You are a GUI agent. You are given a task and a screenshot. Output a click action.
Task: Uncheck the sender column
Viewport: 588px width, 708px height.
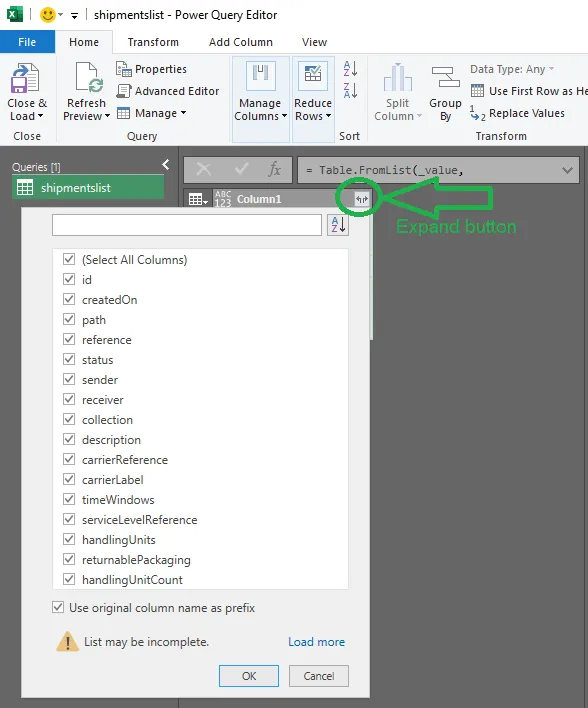69,379
